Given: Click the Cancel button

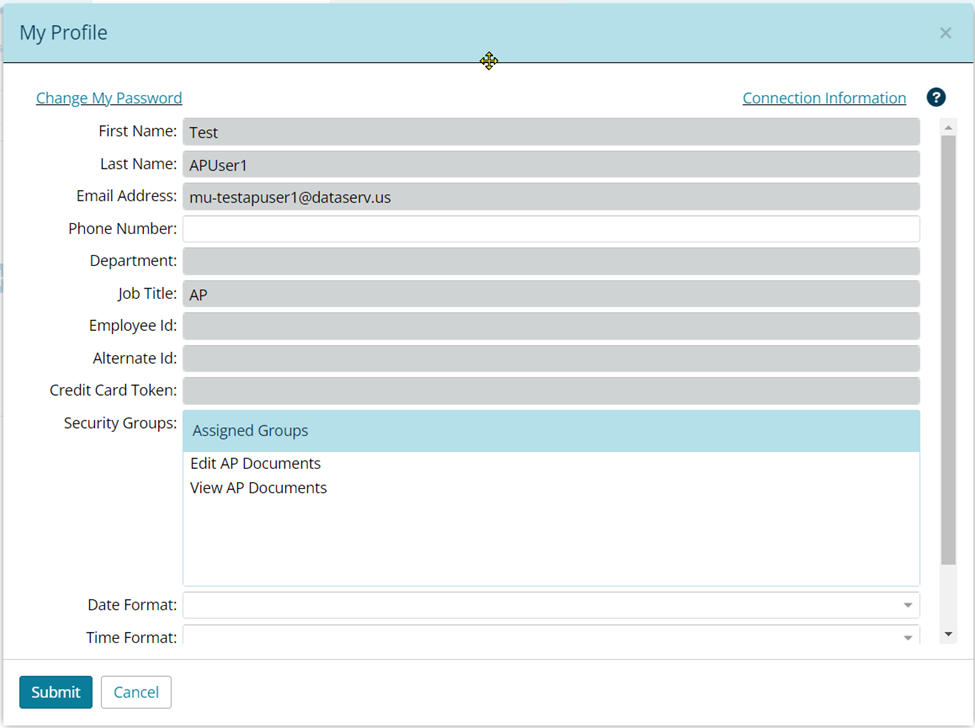Looking at the screenshot, I should [x=136, y=692].
